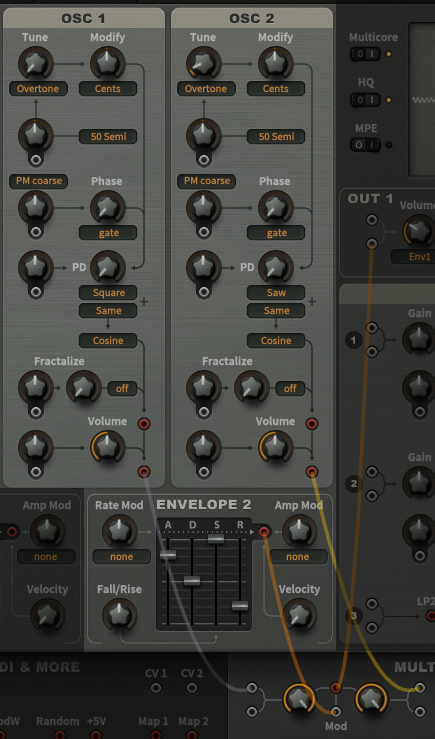Open OSC 2 Saw waveform selector
This screenshot has width=435, height=739.
click(276, 293)
